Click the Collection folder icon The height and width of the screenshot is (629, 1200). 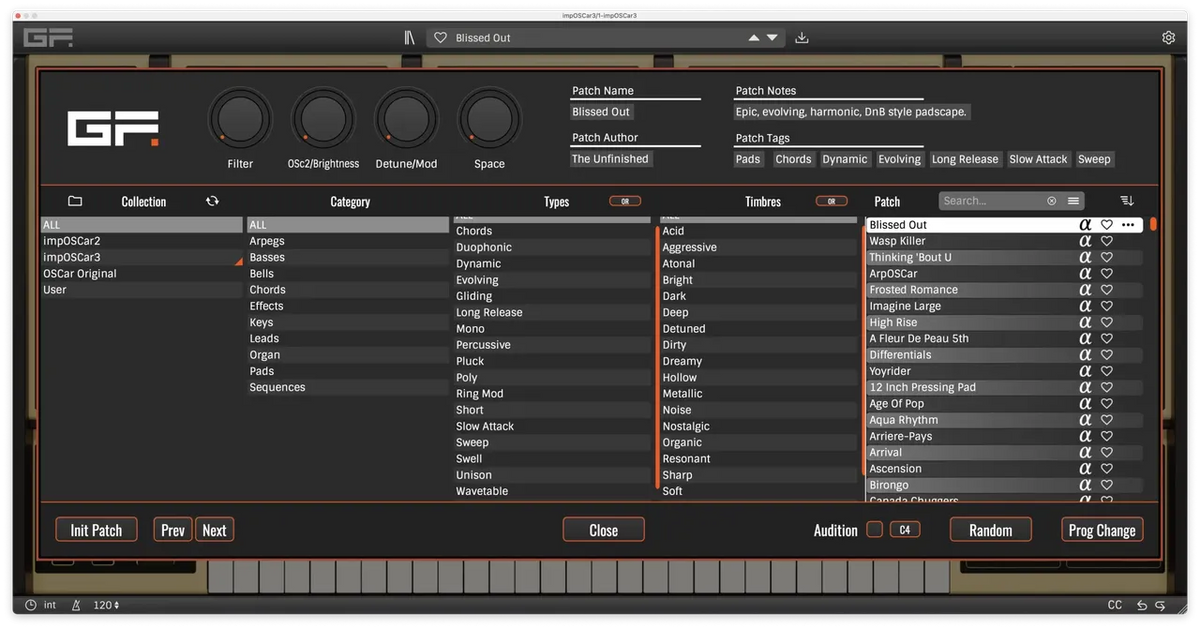[x=75, y=201]
